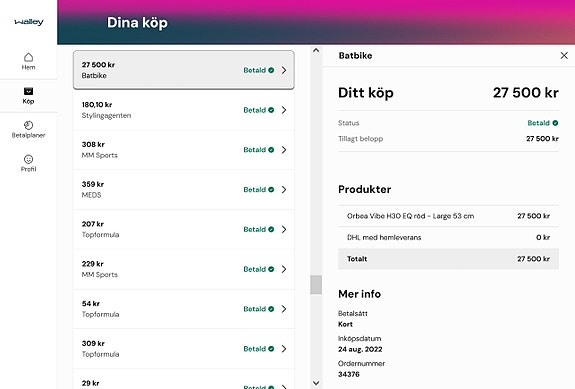Expand the 229 kr MM Sports chevron
Viewport: 575px width, 389px height.
284,269
